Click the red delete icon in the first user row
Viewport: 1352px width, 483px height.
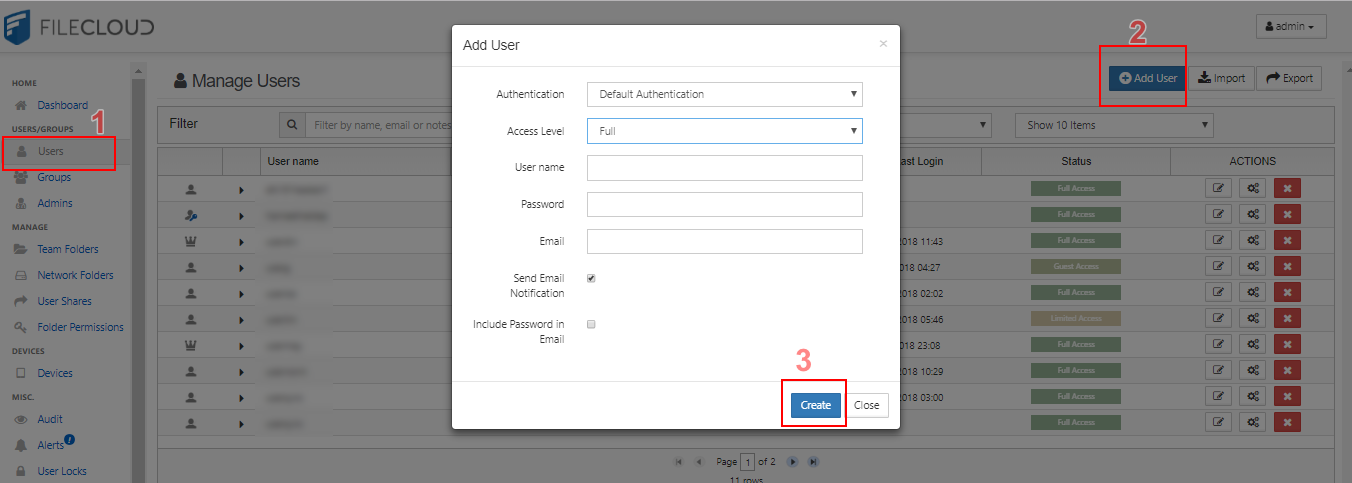coord(1287,188)
